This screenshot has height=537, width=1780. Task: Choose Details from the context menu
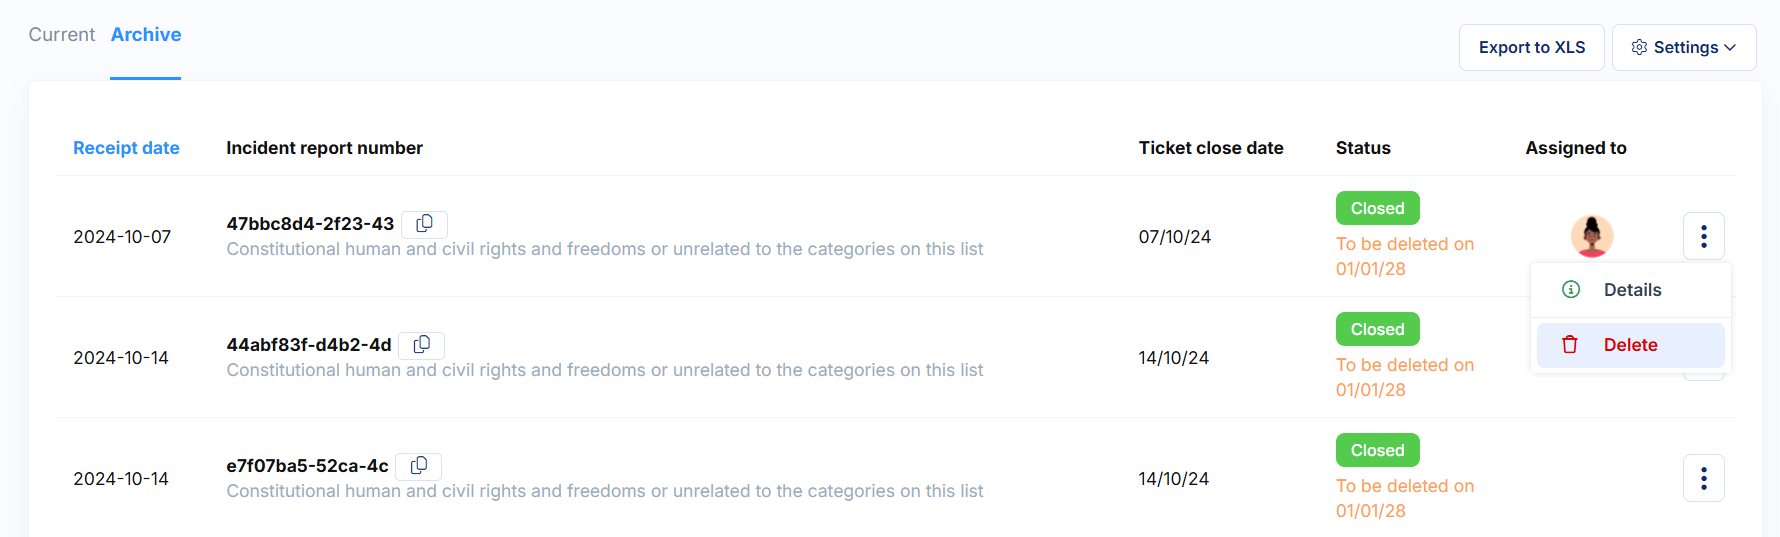point(1631,290)
